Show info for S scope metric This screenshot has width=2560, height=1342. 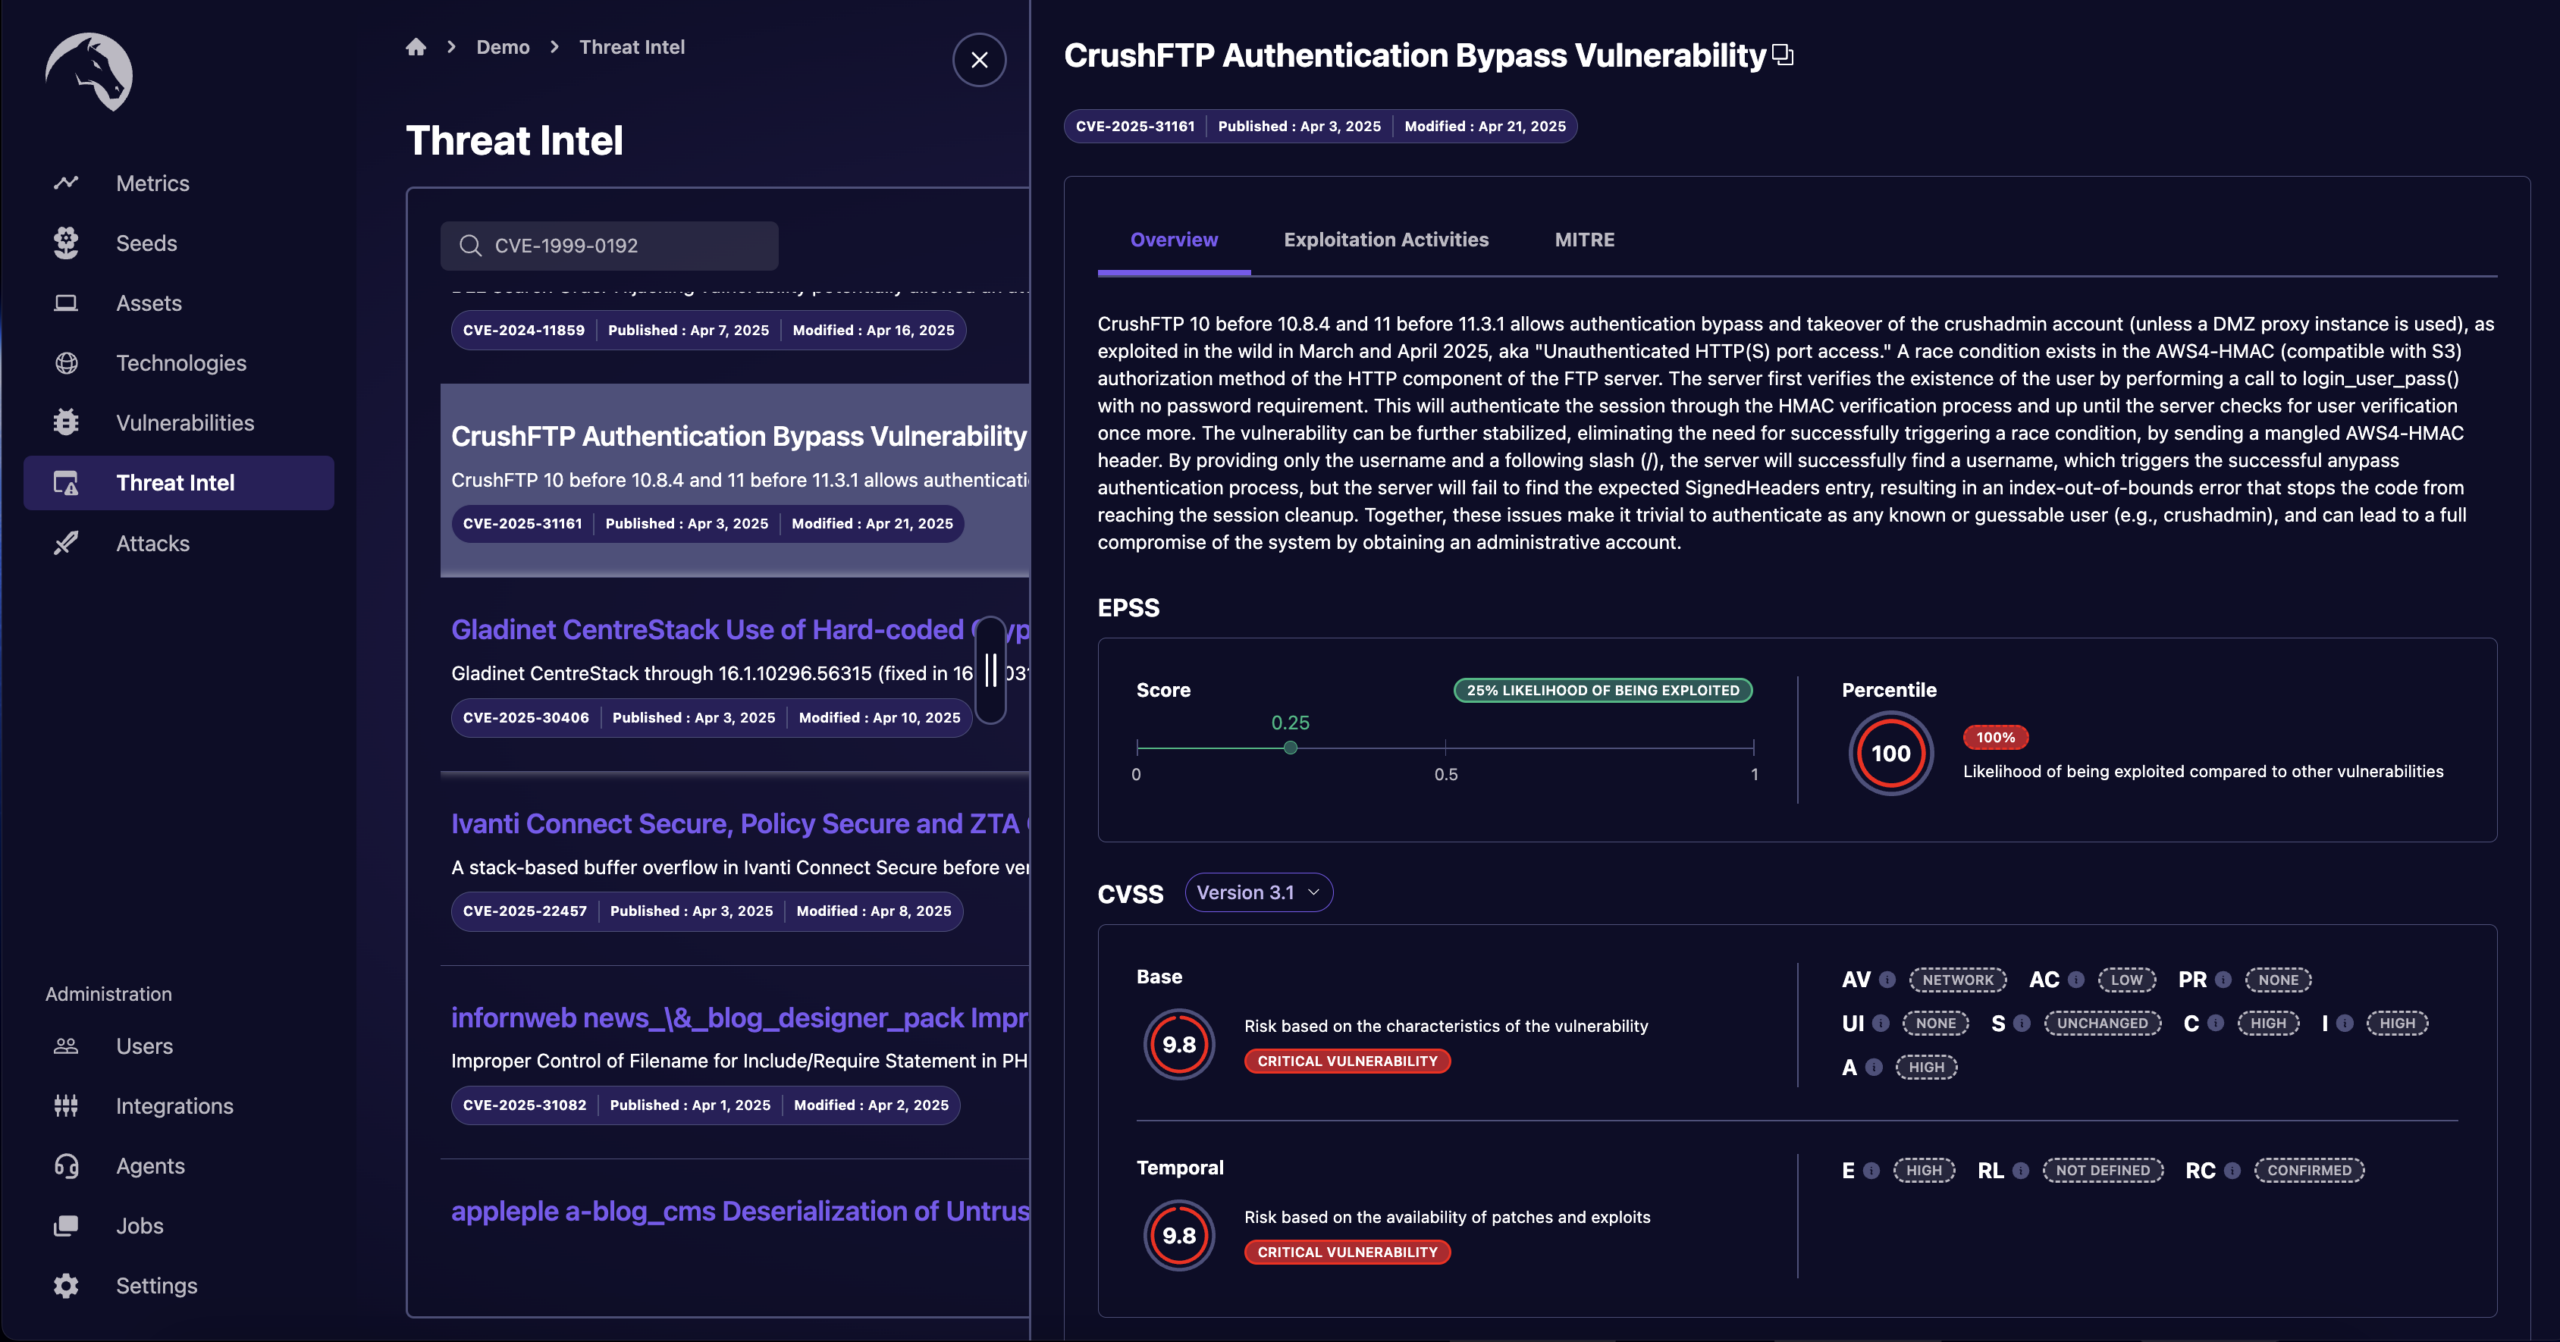click(2022, 1023)
